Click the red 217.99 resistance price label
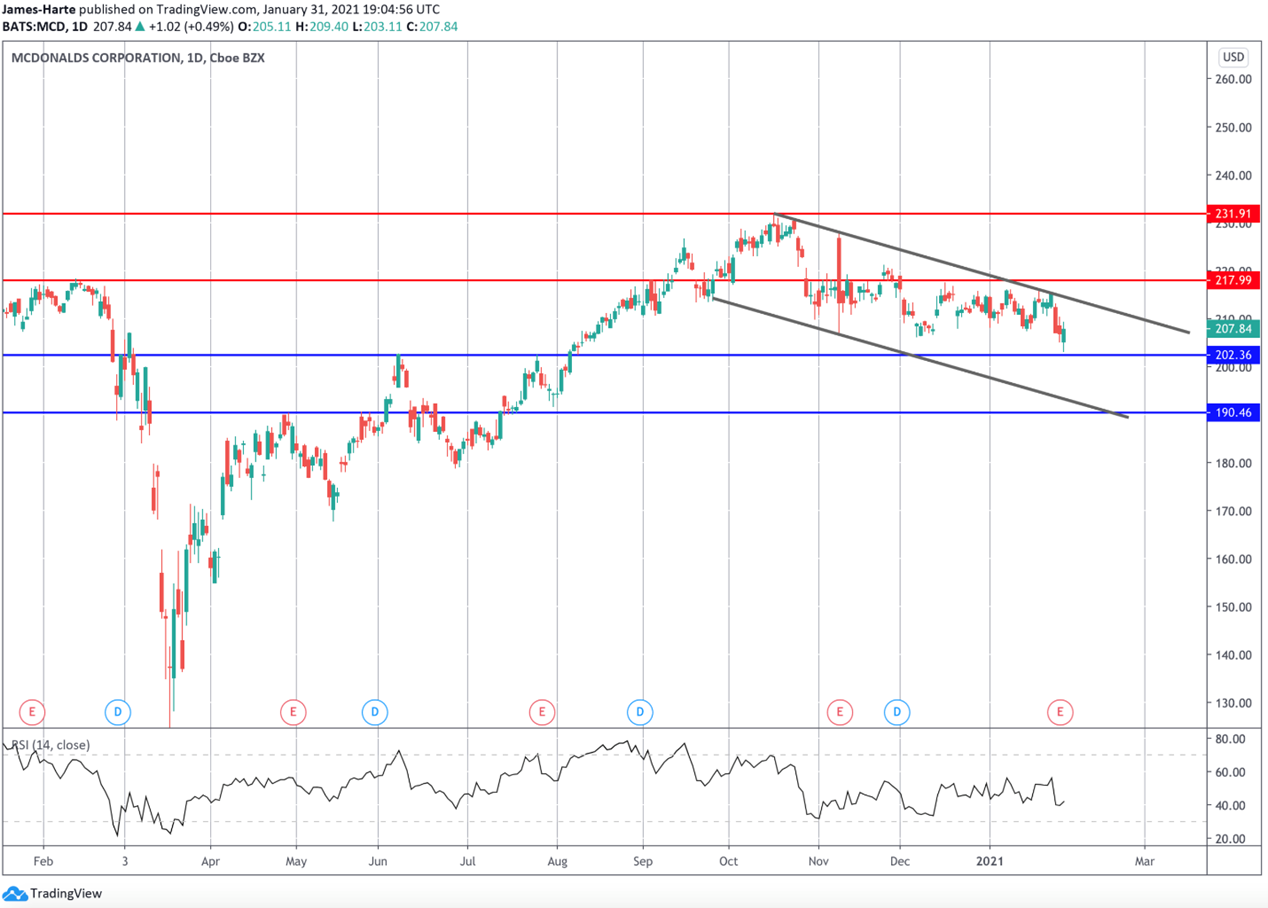Image resolution: width=1268 pixels, height=908 pixels. pyautogui.click(x=1233, y=281)
